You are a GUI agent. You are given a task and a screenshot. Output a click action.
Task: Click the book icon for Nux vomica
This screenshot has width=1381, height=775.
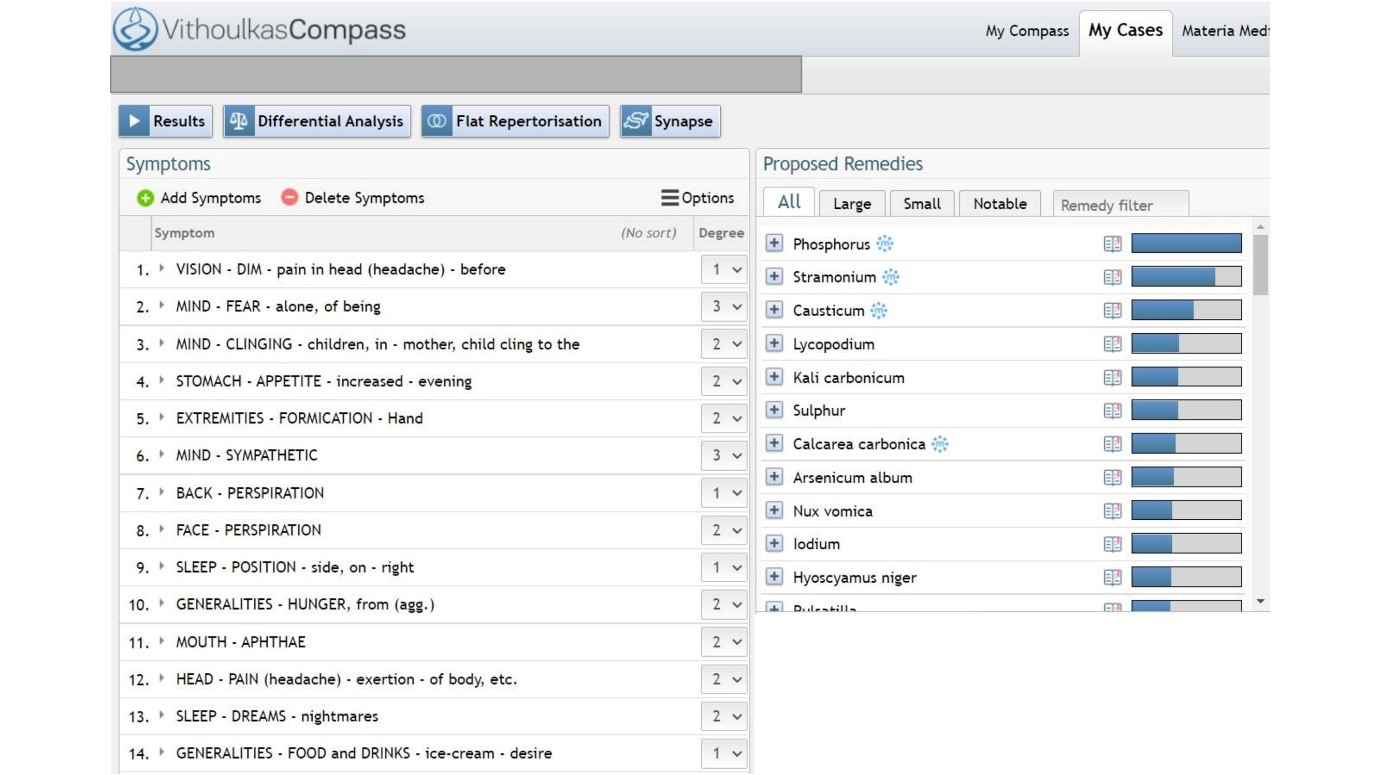[1112, 511]
